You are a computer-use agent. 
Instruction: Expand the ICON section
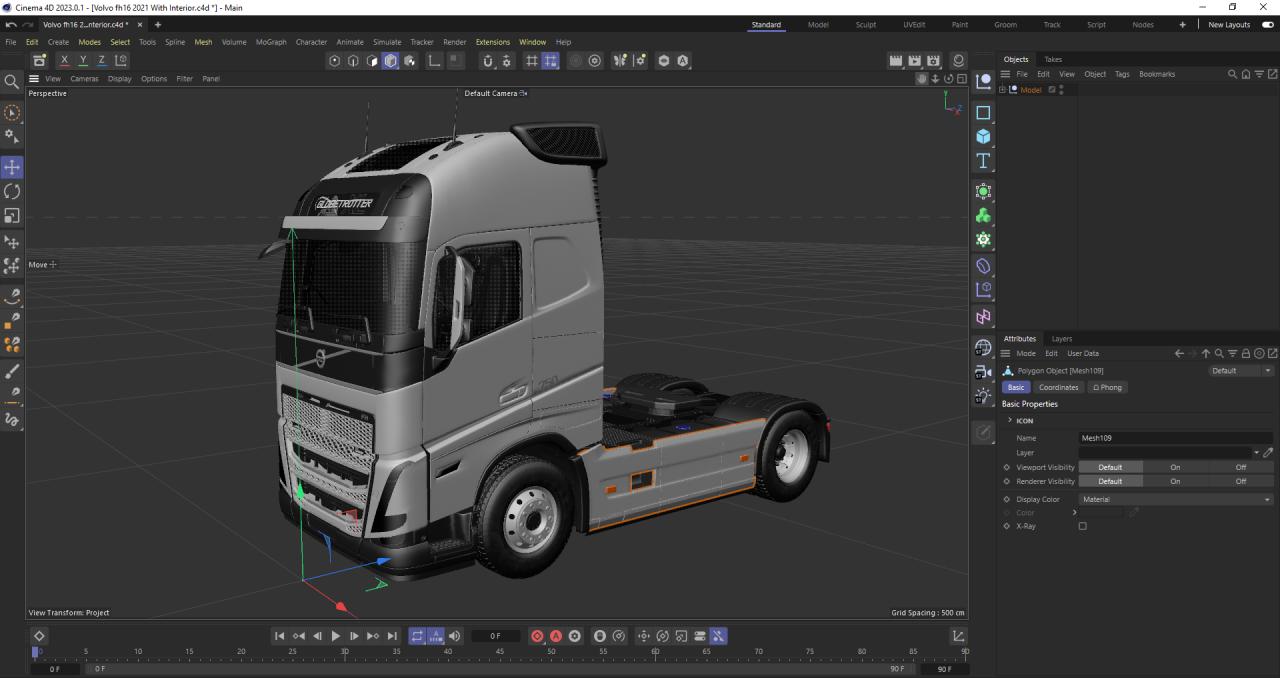click(x=1008, y=421)
